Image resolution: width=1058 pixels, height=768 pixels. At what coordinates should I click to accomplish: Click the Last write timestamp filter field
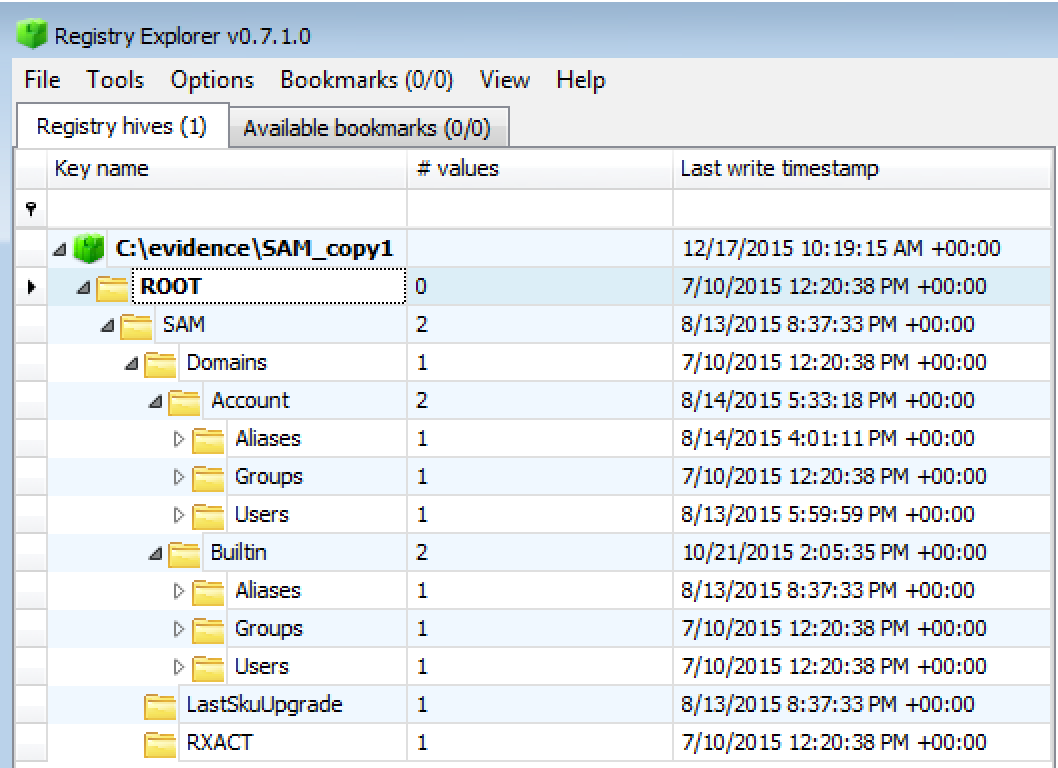(x=862, y=209)
